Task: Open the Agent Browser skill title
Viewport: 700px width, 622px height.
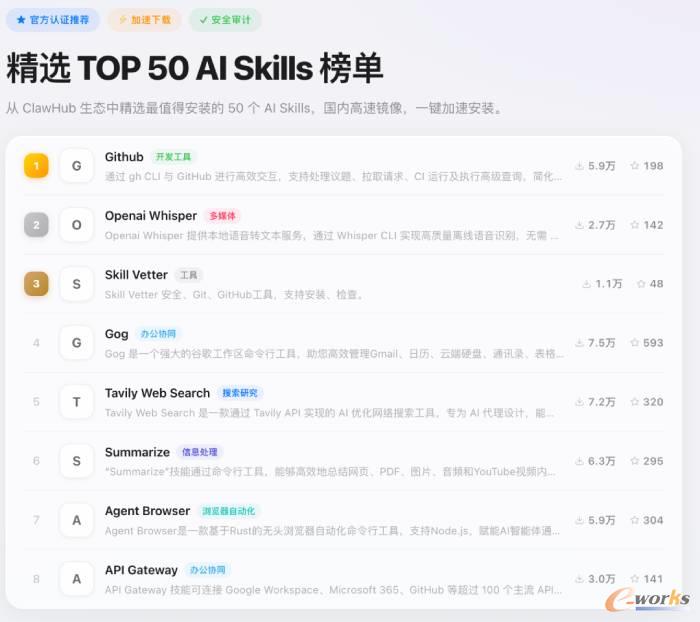Action: pos(147,511)
